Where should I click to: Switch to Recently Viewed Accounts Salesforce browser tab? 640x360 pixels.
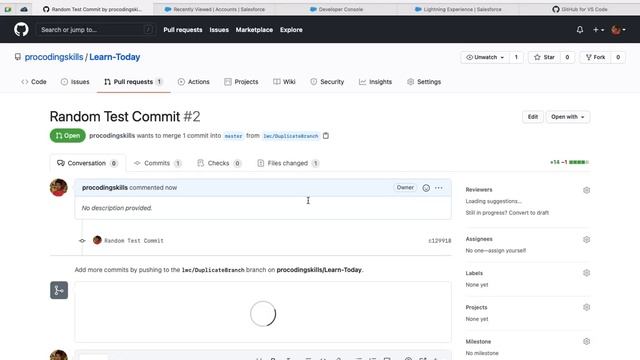pos(214,9)
